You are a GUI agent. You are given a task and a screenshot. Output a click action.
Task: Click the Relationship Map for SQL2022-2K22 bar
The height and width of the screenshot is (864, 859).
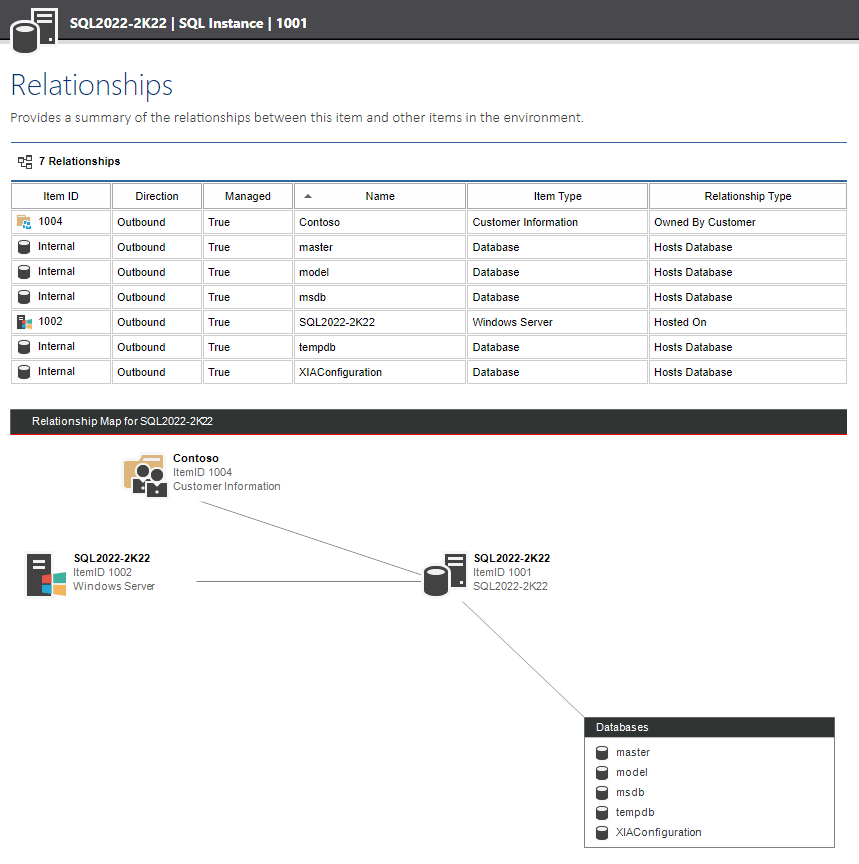[428, 422]
